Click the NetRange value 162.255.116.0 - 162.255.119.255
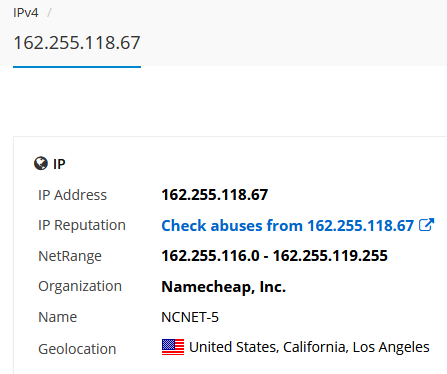447x374 pixels. (x=274, y=256)
